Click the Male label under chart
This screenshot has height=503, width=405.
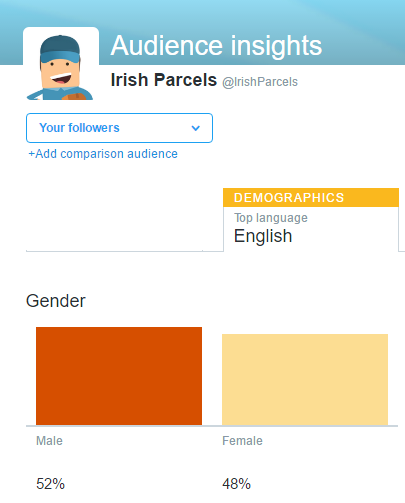[49, 441]
